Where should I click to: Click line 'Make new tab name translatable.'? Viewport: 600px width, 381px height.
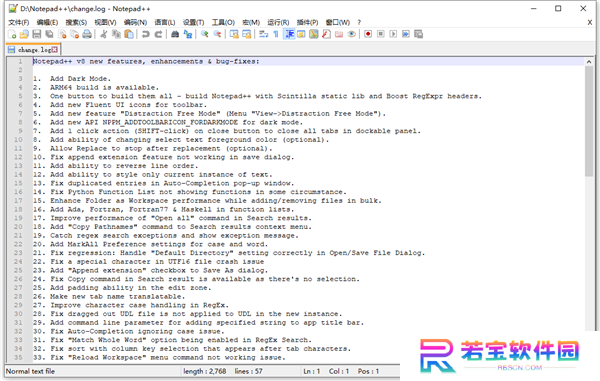pyautogui.click(x=117, y=296)
